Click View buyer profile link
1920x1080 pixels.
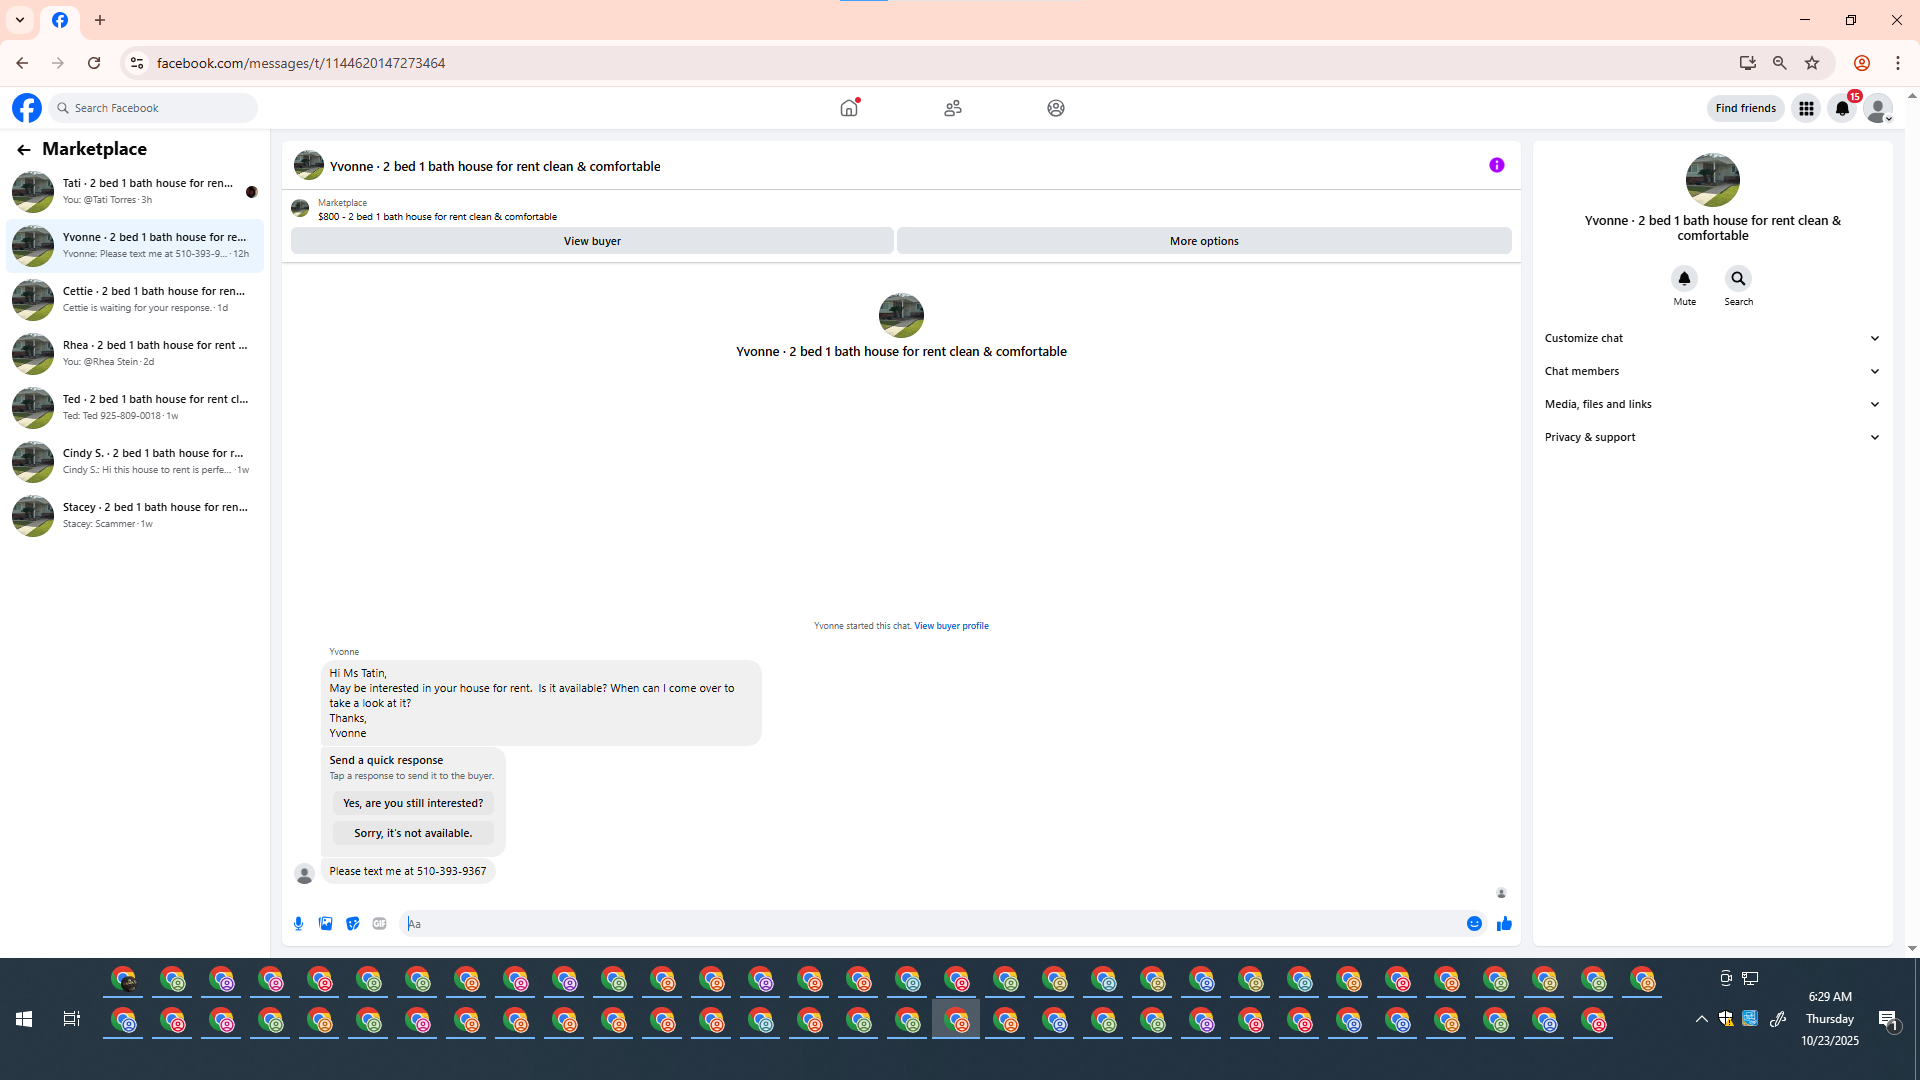(x=951, y=626)
